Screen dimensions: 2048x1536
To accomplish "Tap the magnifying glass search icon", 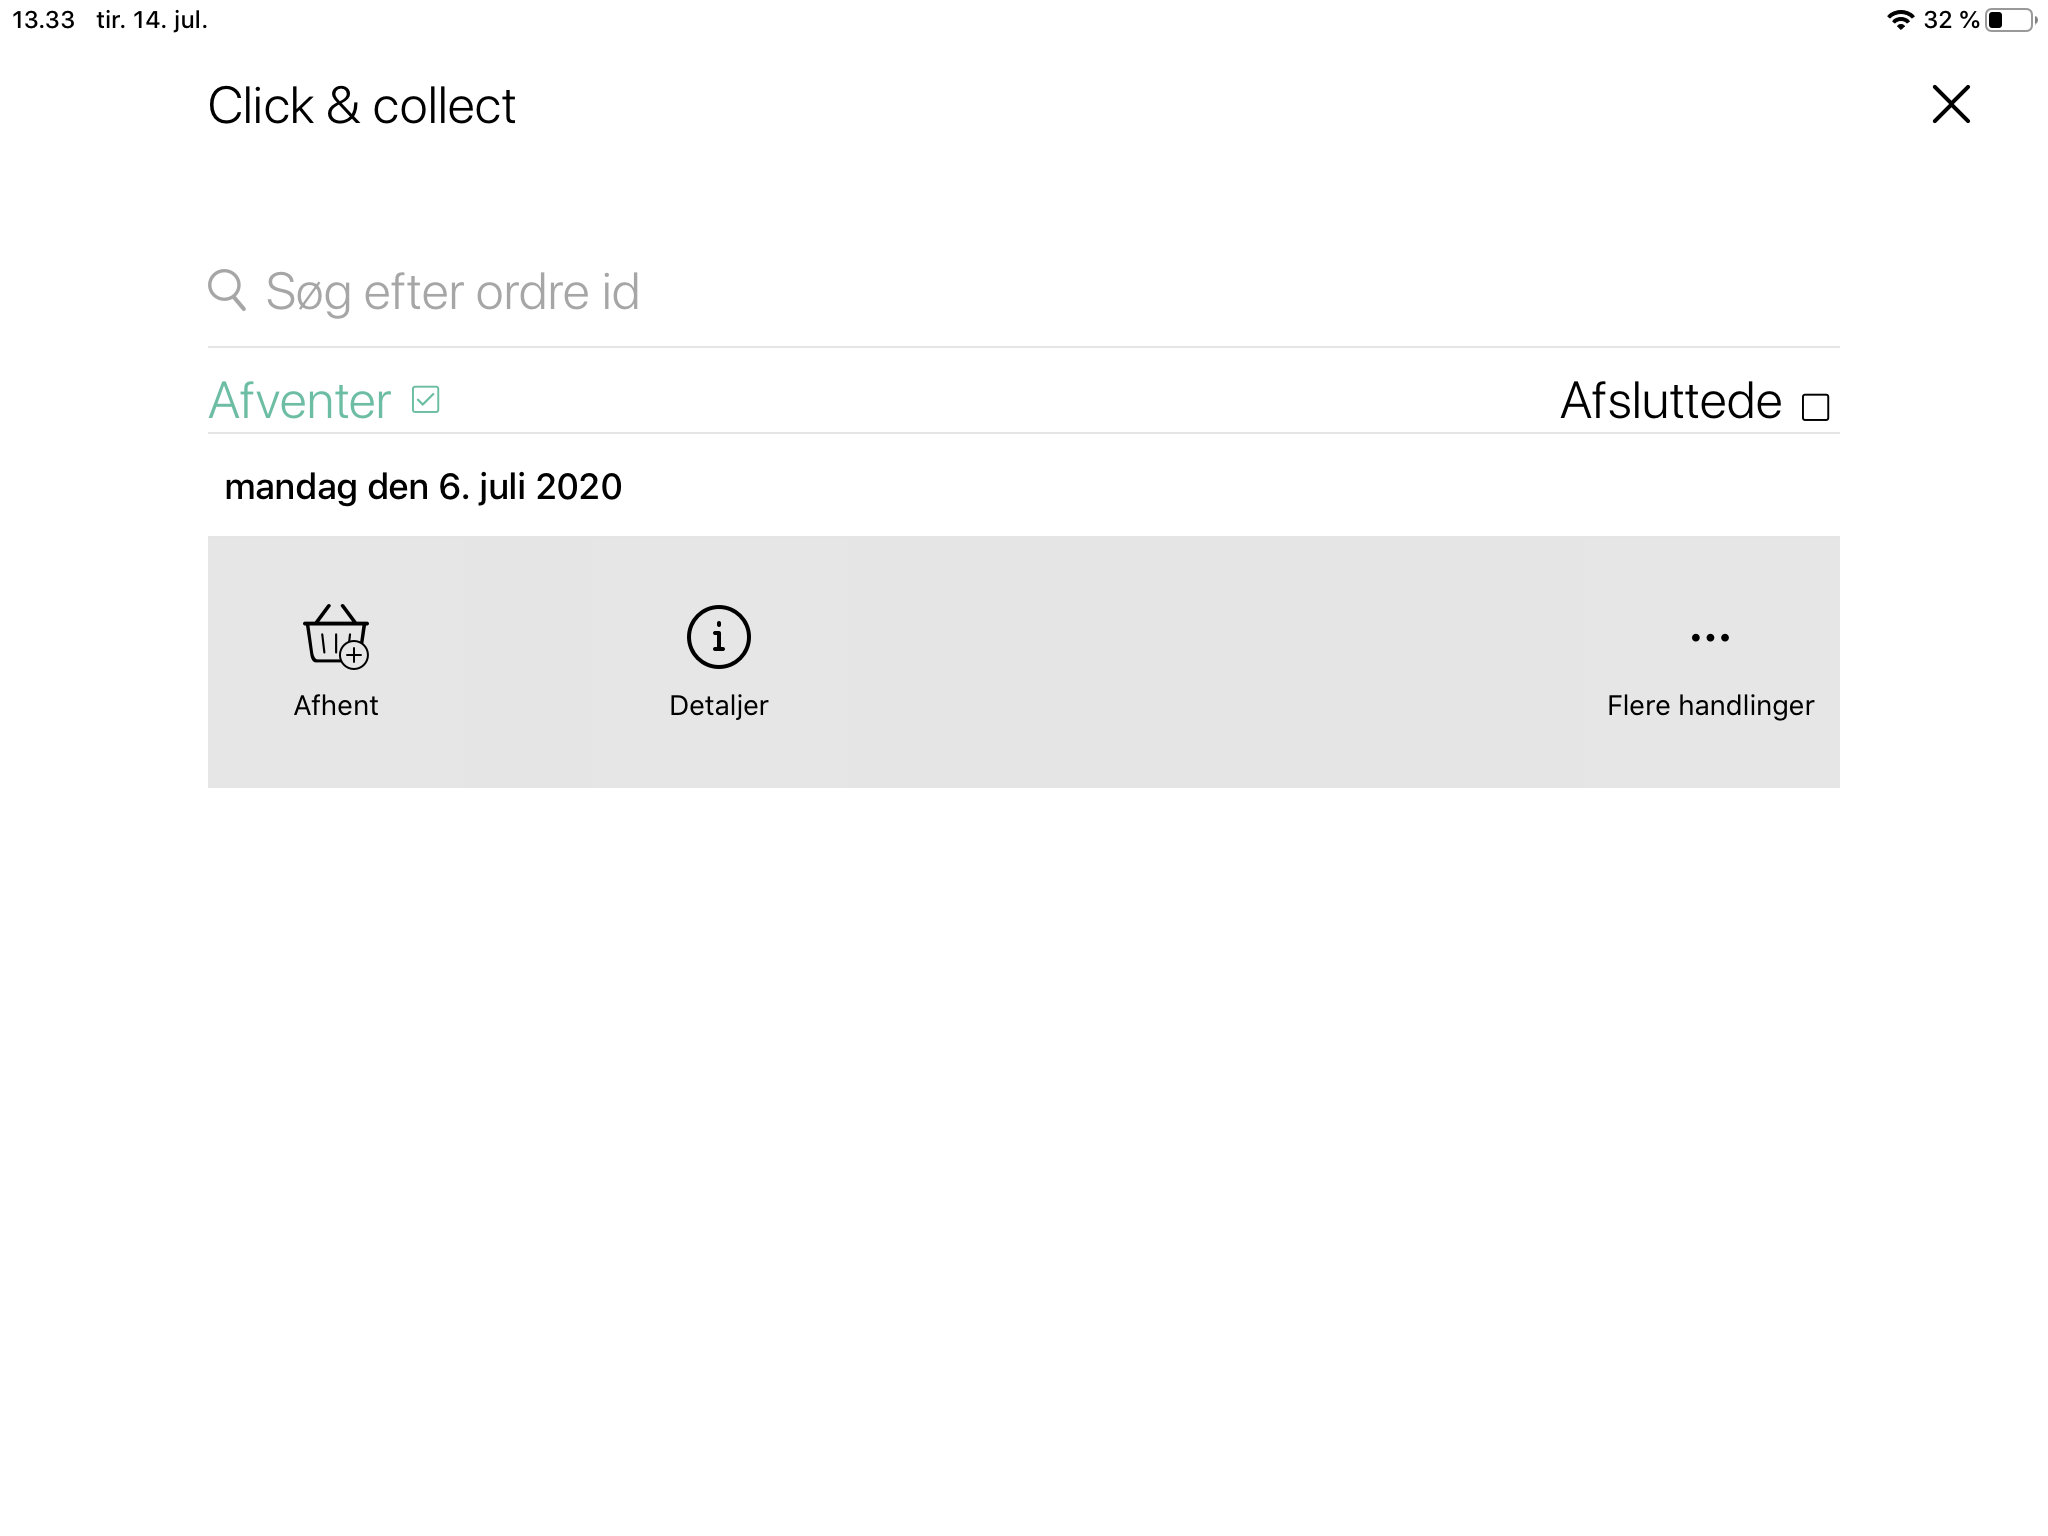I will pos(227,290).
